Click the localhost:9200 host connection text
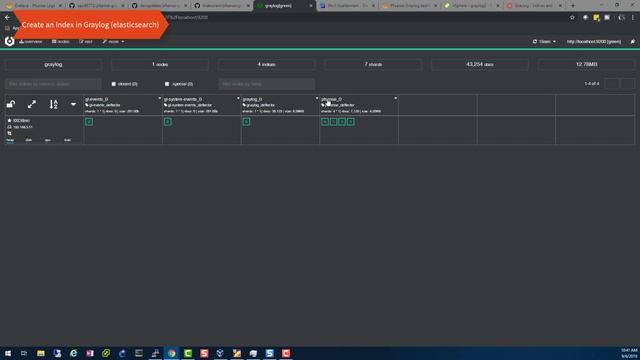The height and width of the screenshot is (360, 640). pyautogui.click(x=593, y=42)
